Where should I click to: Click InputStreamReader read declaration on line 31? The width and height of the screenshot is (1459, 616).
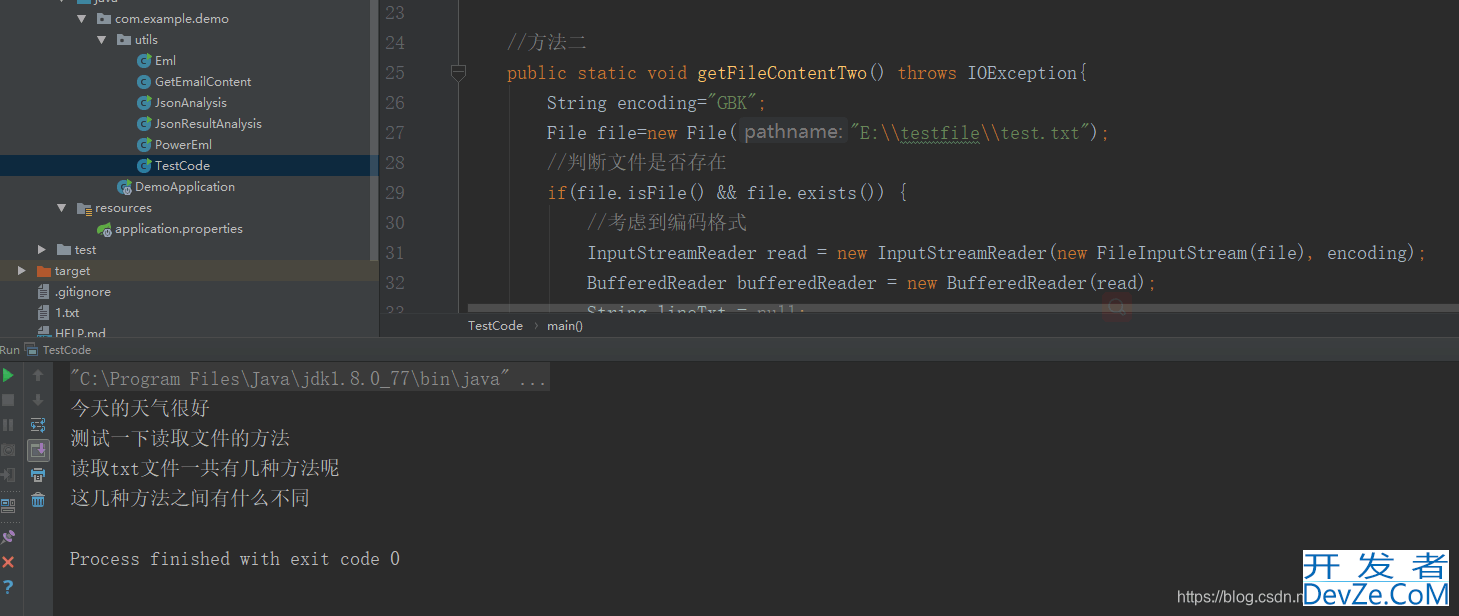point(697,253)
